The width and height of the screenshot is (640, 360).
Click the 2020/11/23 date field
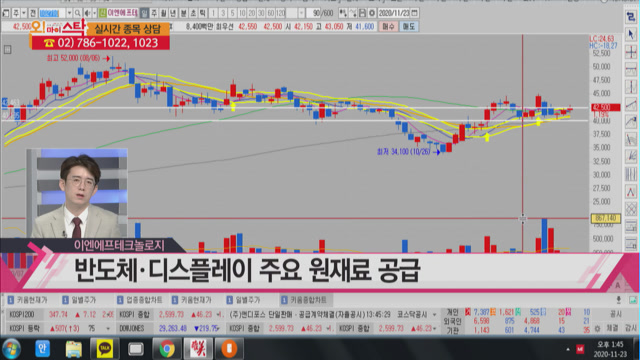click(394, 13)
